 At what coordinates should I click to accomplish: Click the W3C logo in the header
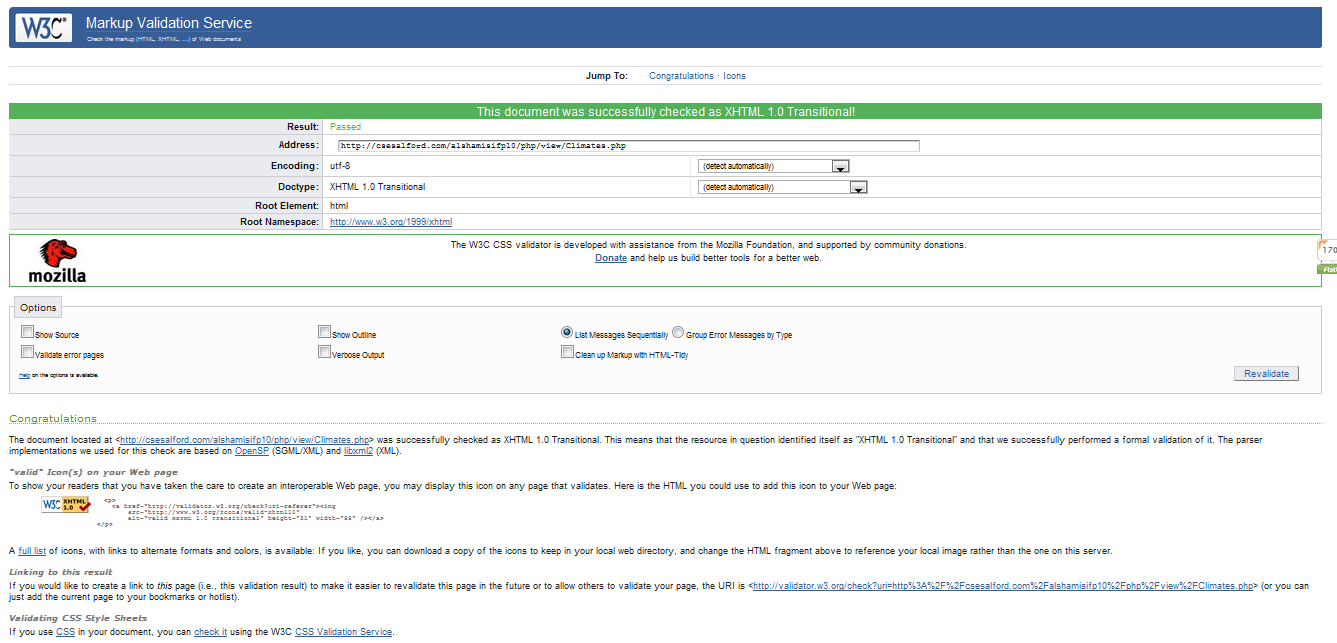[x=42, y=27]
